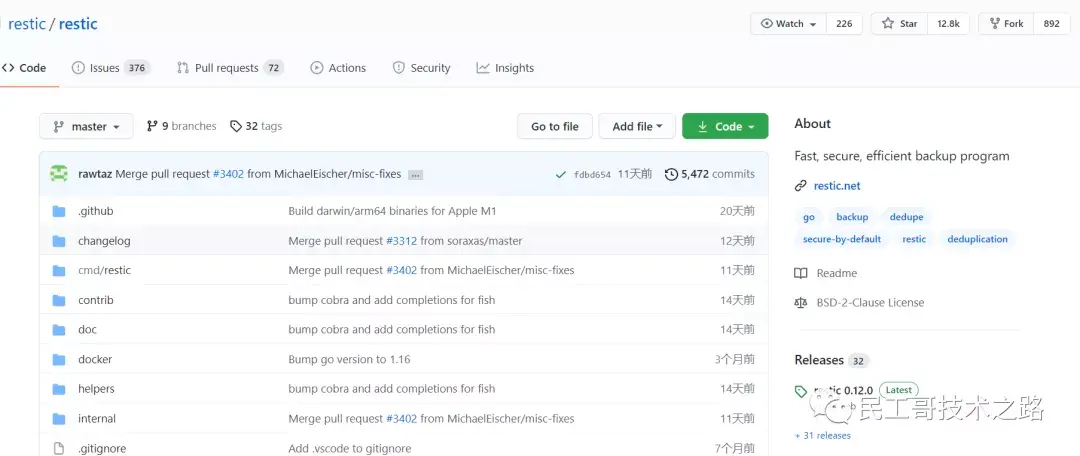
Task: Open 'Bump go version to 1.16' commit
Action: point(349,360)
